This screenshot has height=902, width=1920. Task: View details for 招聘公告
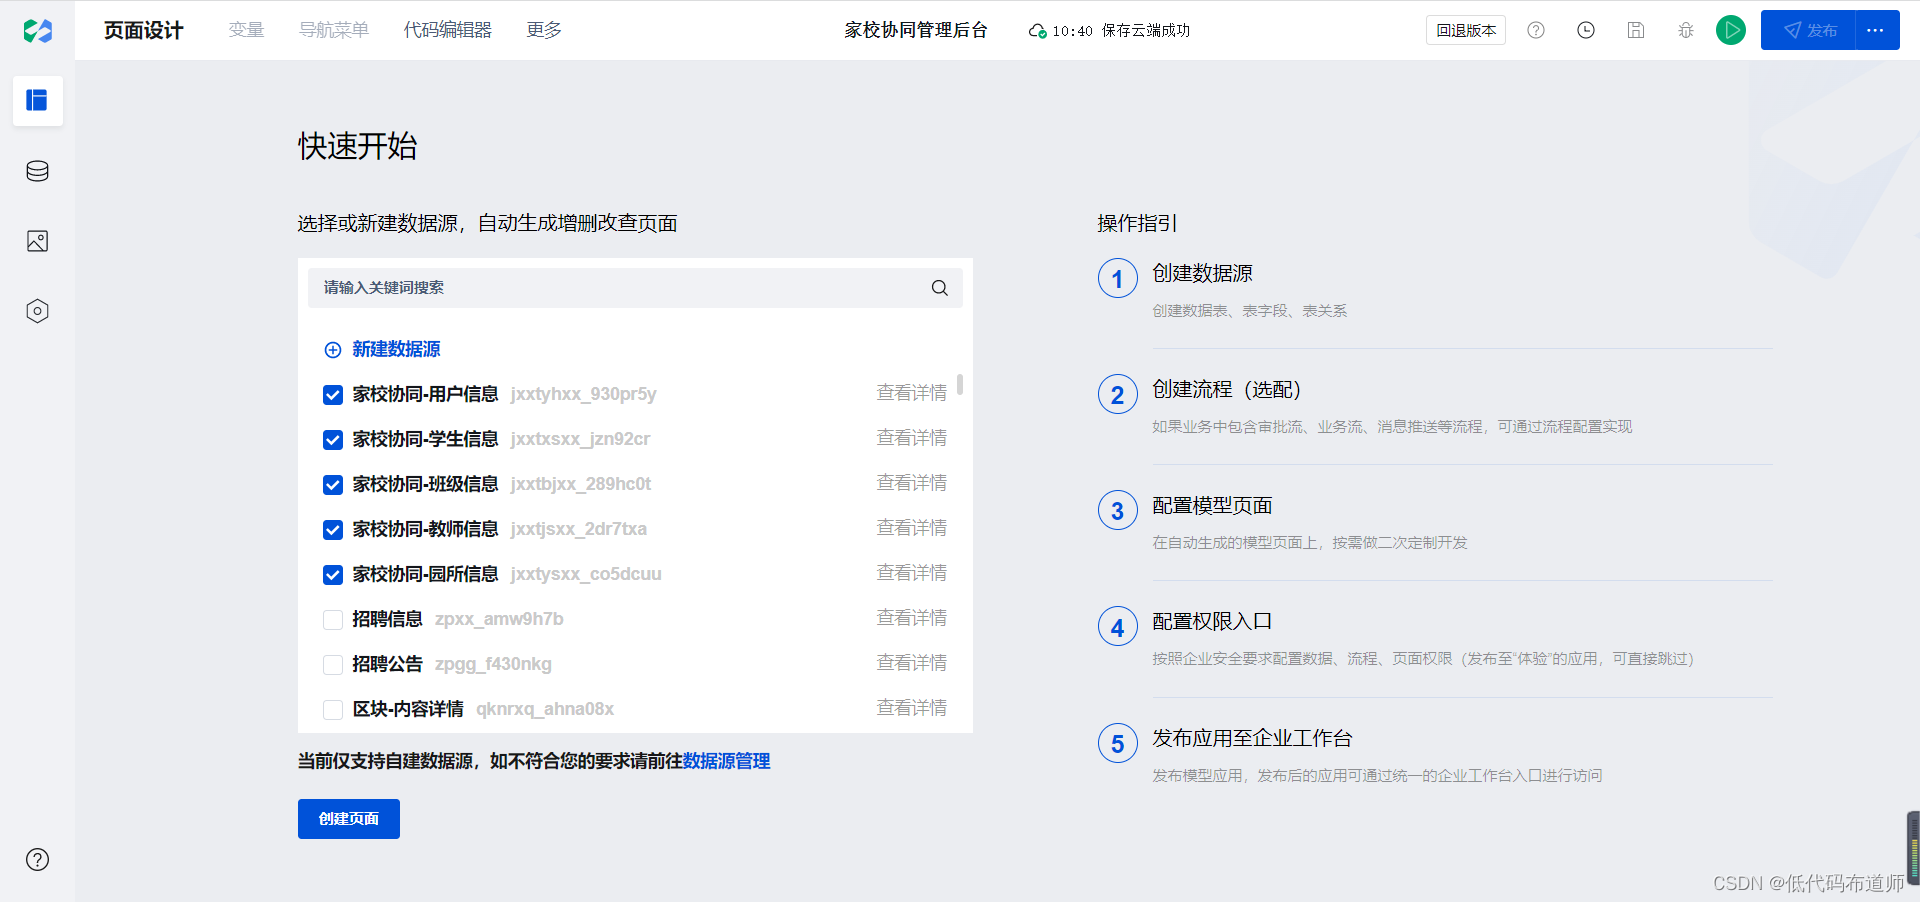point(911,663)
